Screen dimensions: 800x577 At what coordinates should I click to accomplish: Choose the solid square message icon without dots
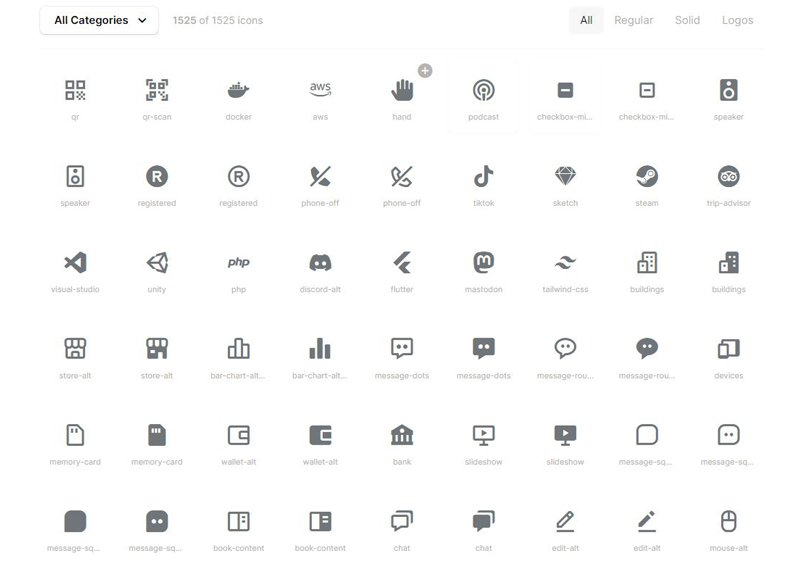(75, 521)
